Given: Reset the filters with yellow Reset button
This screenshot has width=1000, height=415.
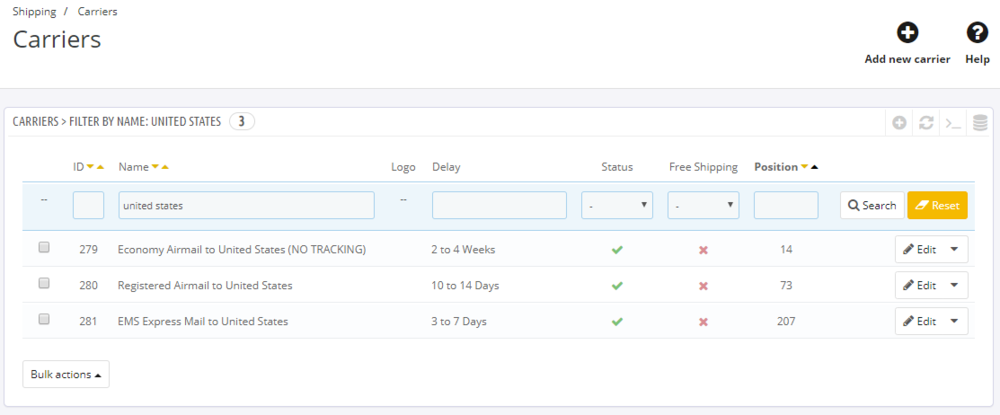Looking at the screenshot, I should tap(937, 205).
